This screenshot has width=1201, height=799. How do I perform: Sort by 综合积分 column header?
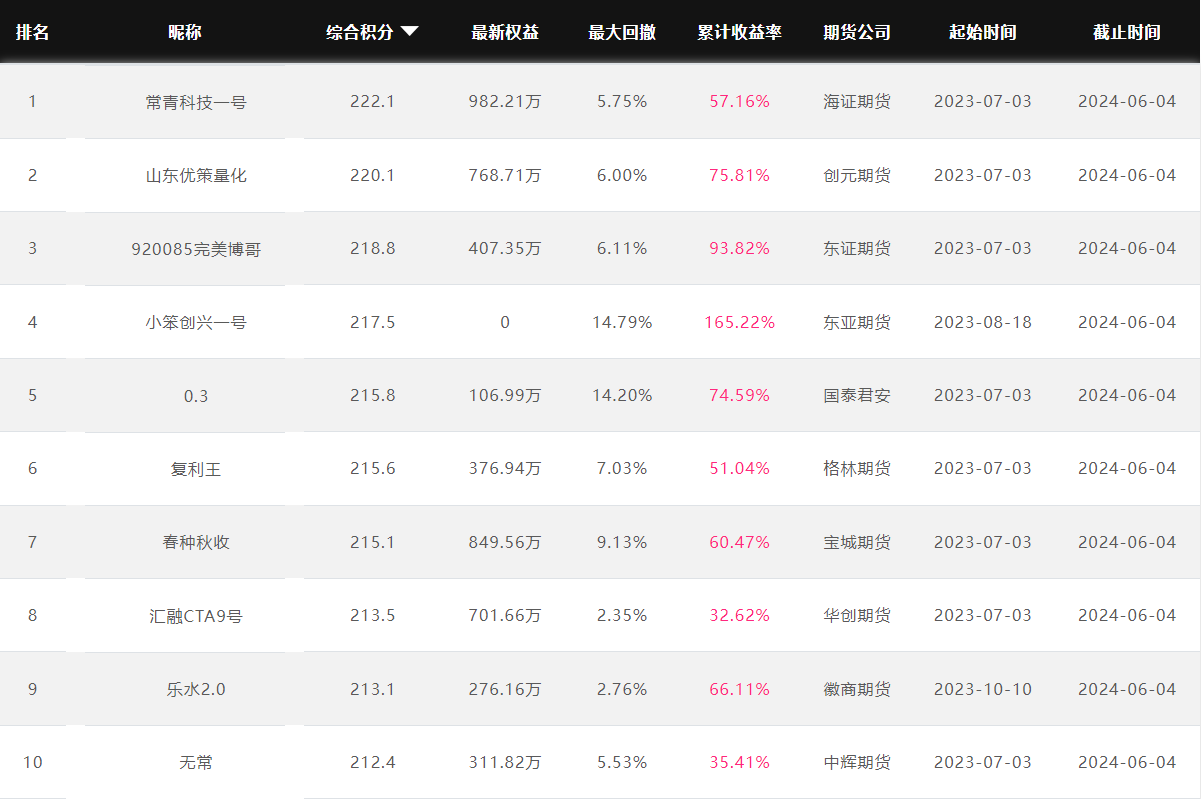tap(360, 32)
